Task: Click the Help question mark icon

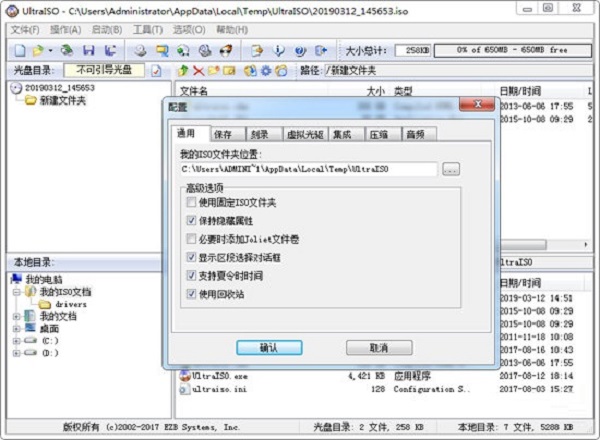Action: coord(300,51)
